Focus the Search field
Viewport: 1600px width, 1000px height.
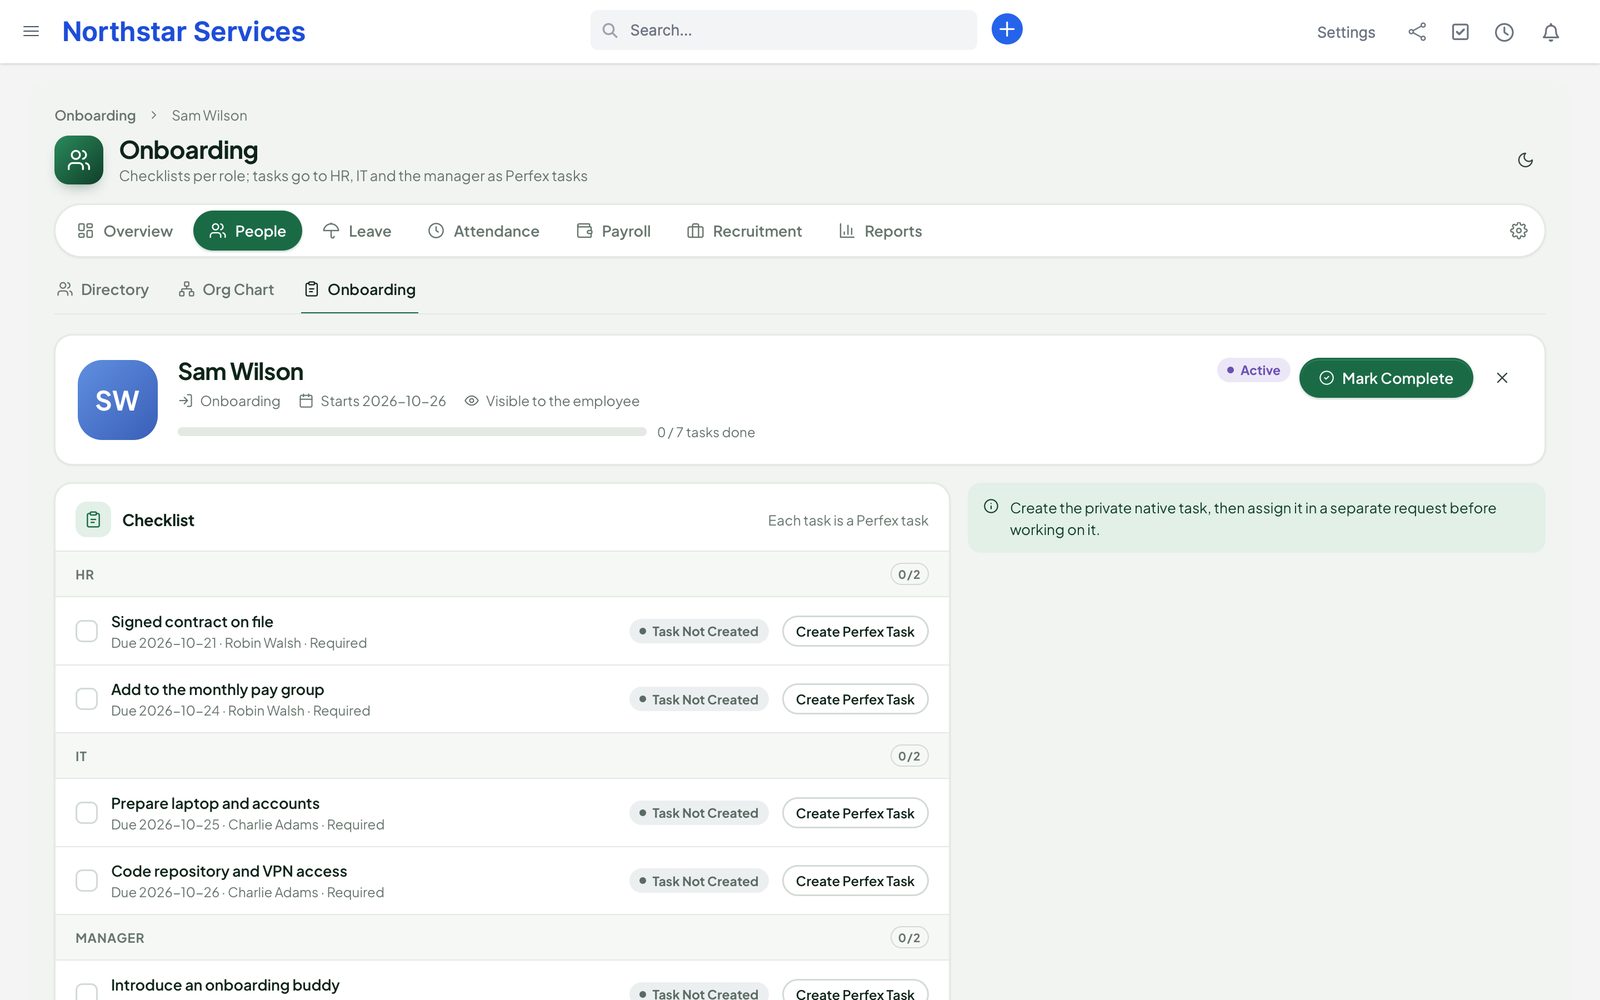(x=783, y=30)
